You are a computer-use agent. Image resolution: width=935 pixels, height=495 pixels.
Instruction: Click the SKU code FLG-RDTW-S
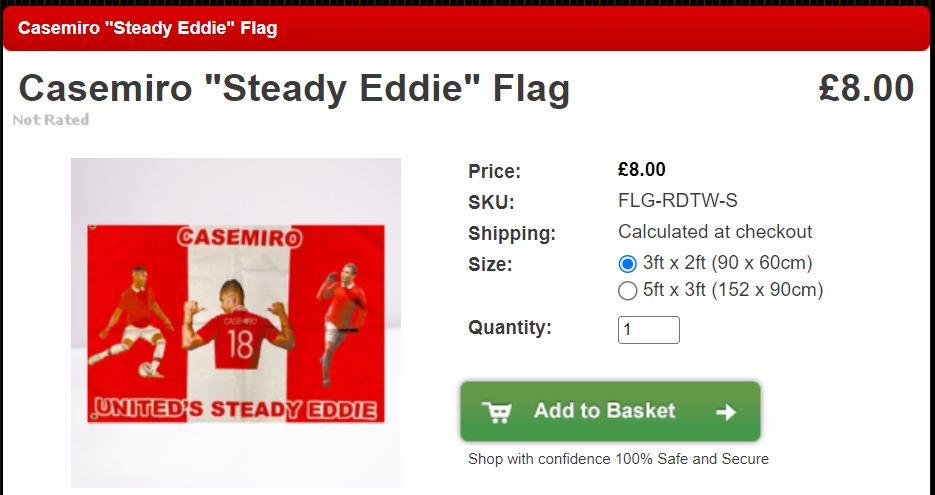pos(678,201)
